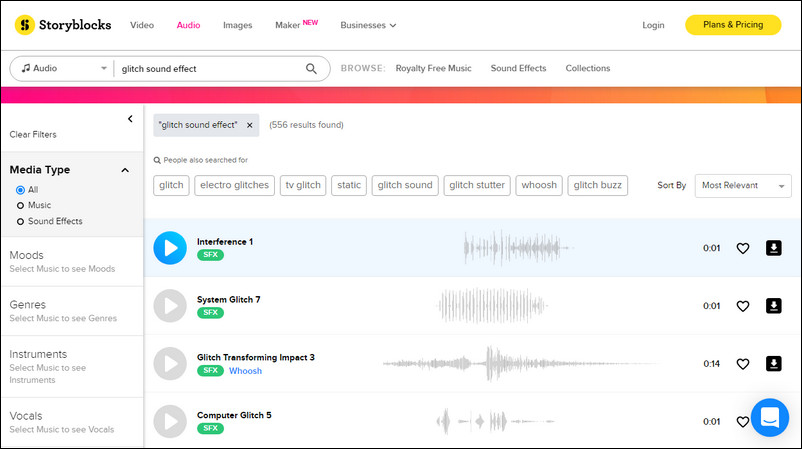Click the search text field
Viewport: 802px width, 449px height.
pyautogui.click(x=210, y=69)
